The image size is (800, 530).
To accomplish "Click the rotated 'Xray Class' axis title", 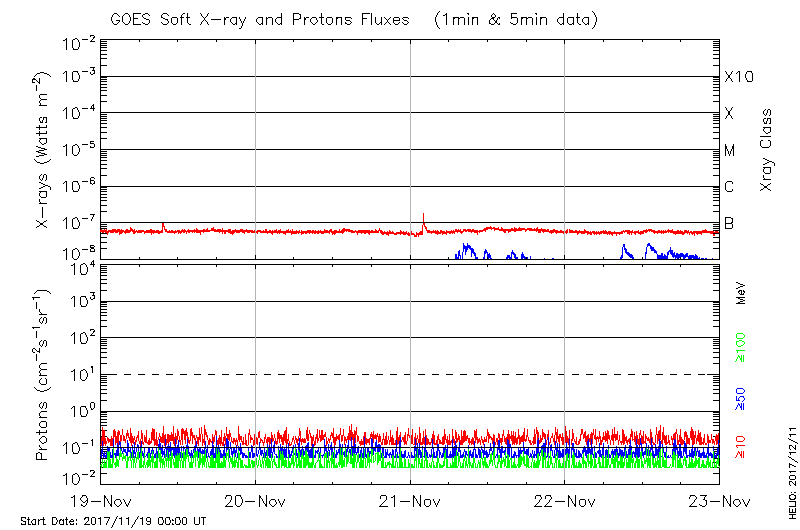I will [767, 150].
